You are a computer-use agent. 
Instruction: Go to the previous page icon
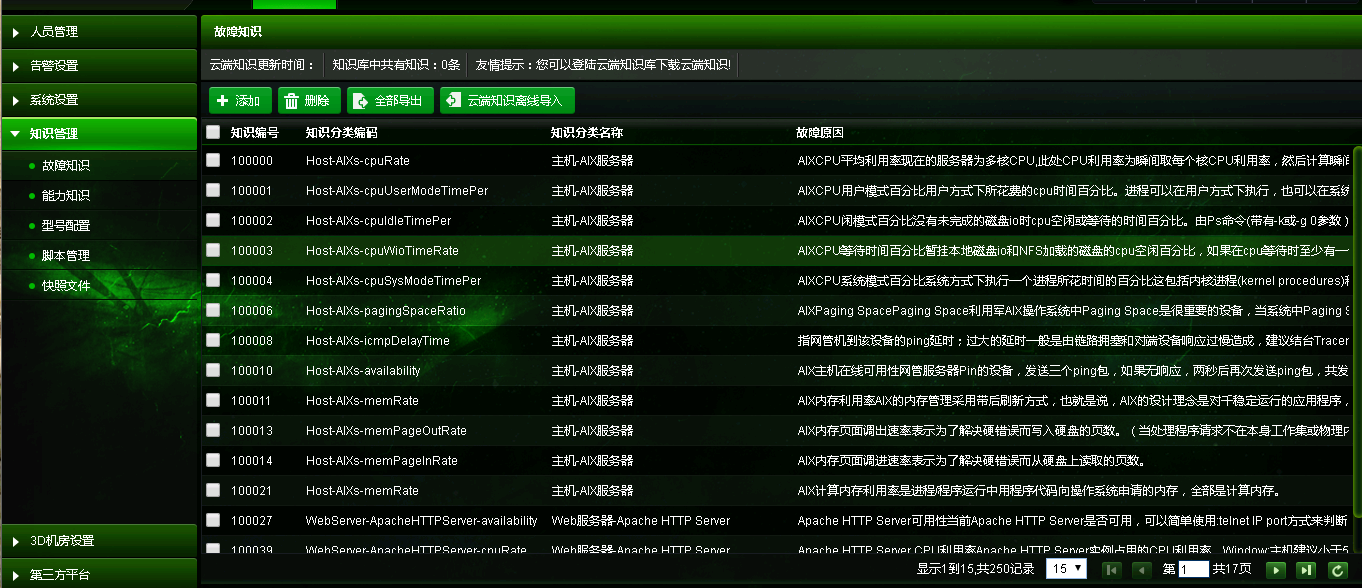[x=1141, y=570]
